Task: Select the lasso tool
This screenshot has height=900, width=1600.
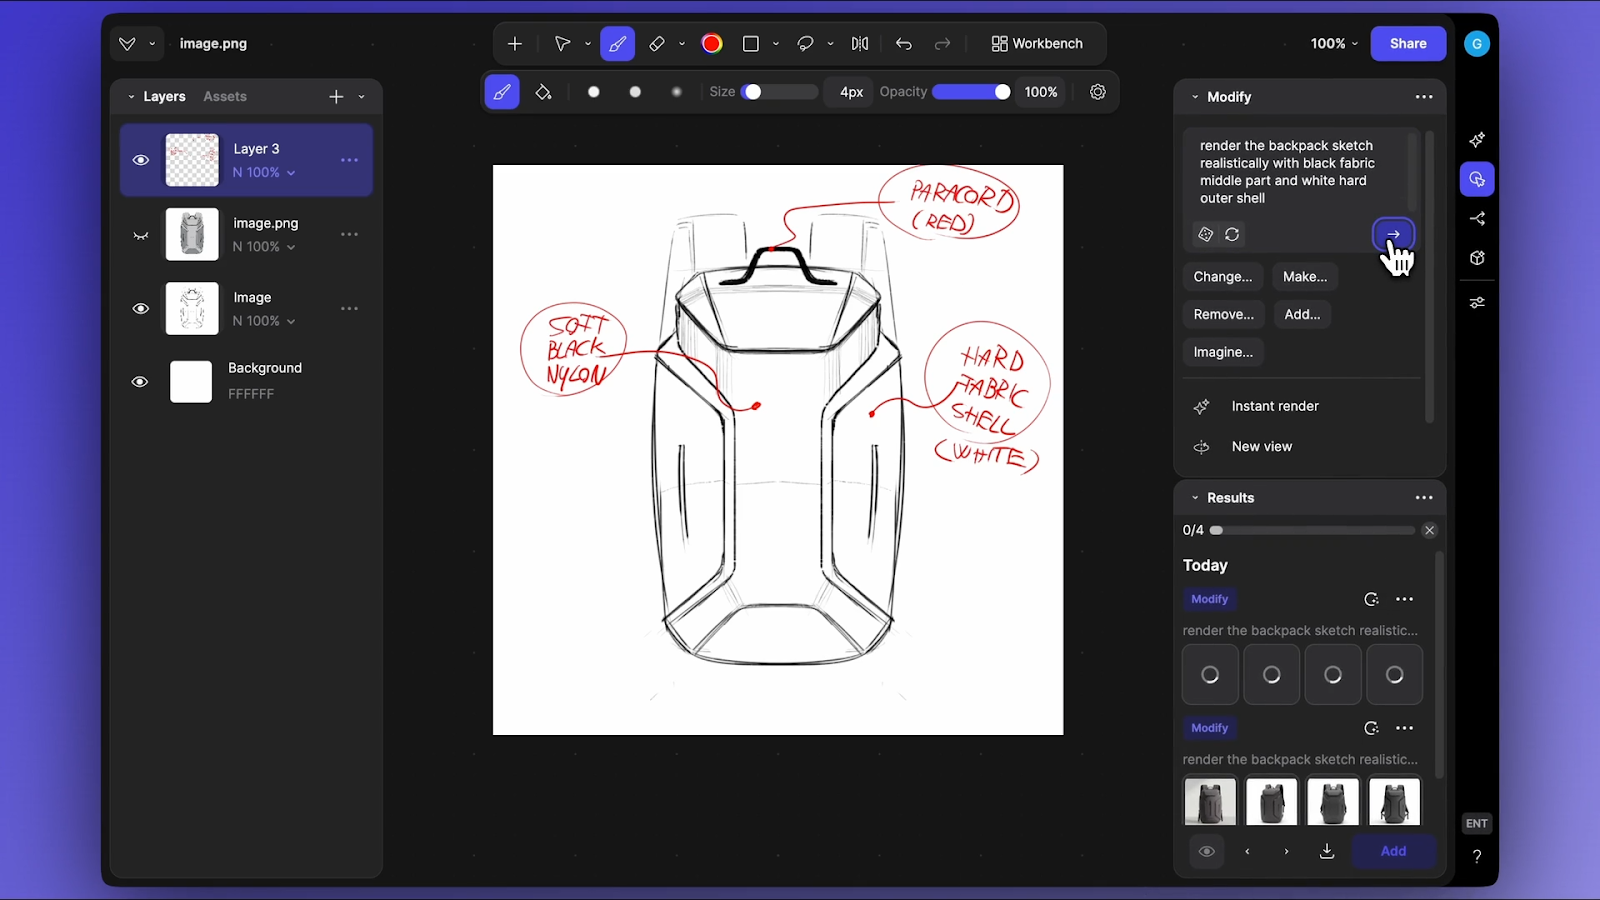Action: (x=805, y=44)
